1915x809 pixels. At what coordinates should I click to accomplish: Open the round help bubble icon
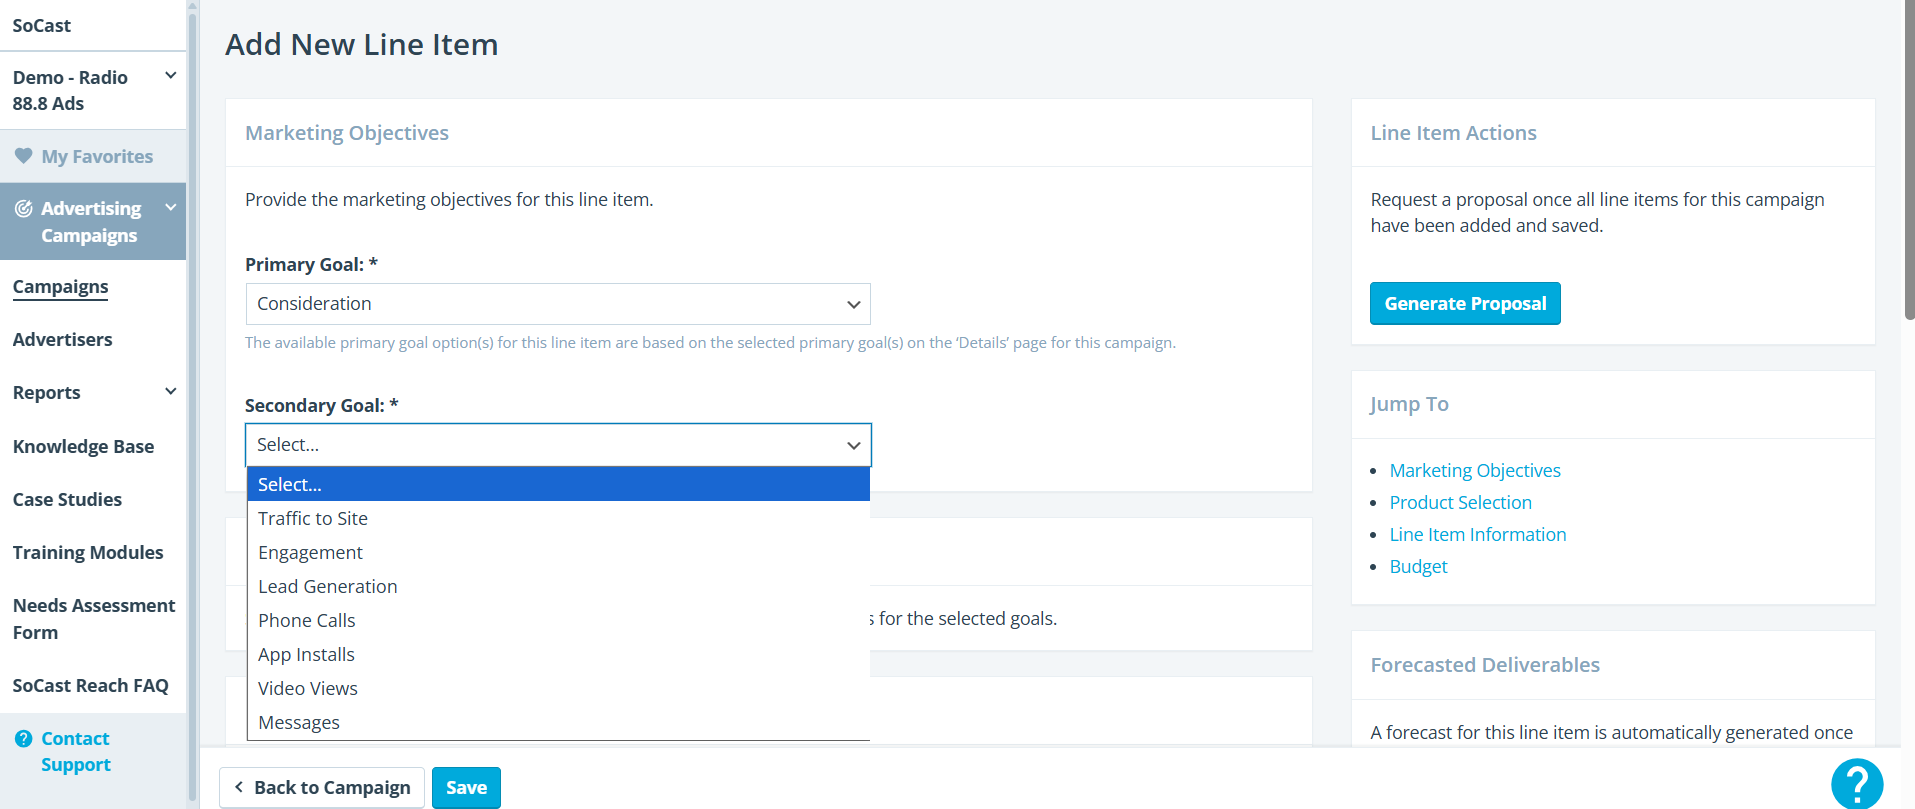pyautogui.click(x=1856, y=783)
